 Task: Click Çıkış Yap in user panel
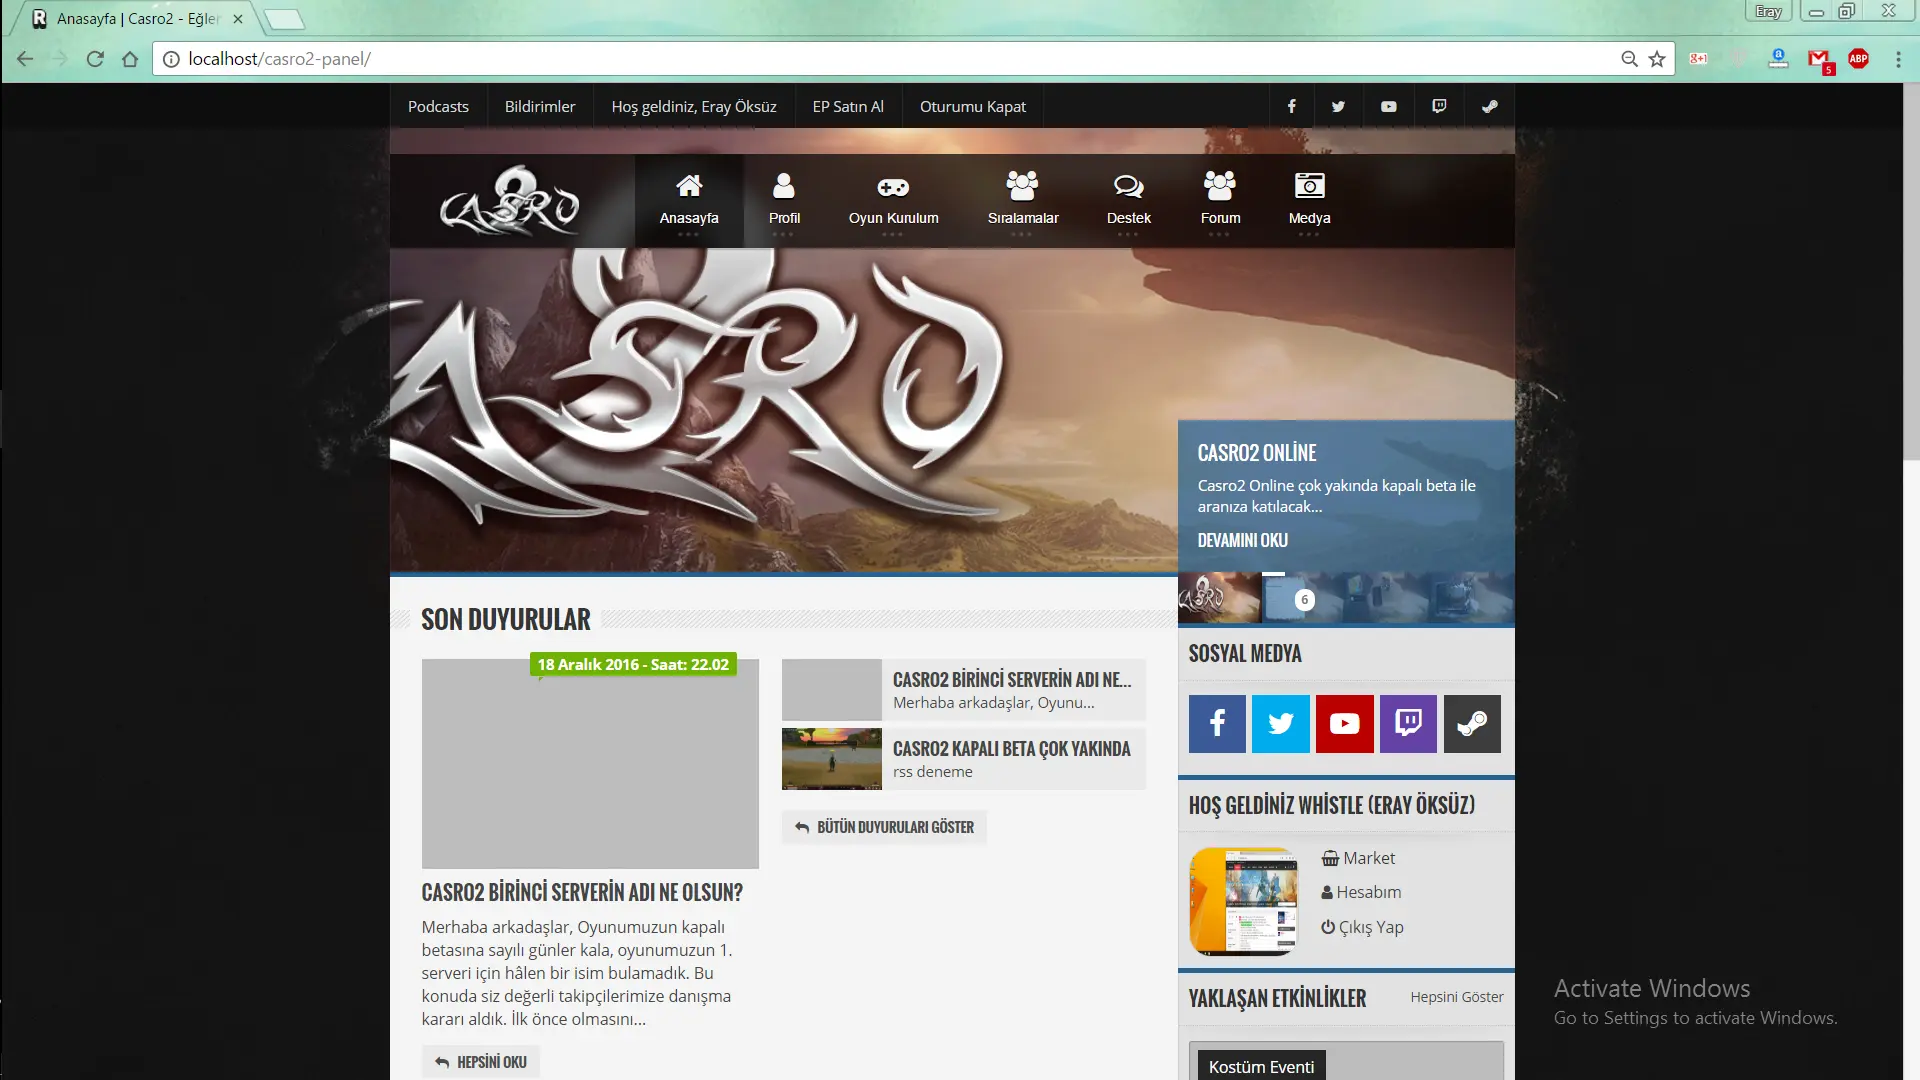click(x=1362, y=927)
